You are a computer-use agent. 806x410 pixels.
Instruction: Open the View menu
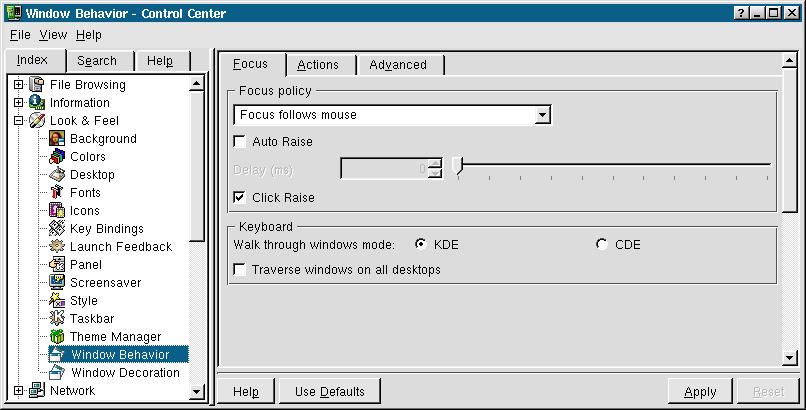click(53, 35)
